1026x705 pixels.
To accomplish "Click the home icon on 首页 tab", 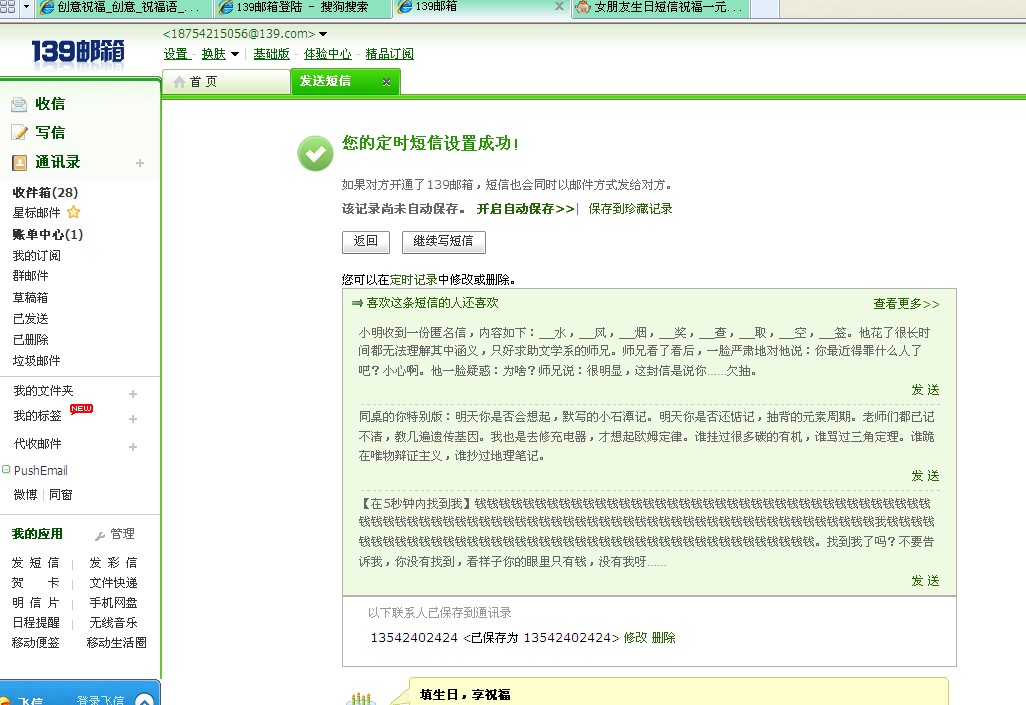I will click(179, 82).
